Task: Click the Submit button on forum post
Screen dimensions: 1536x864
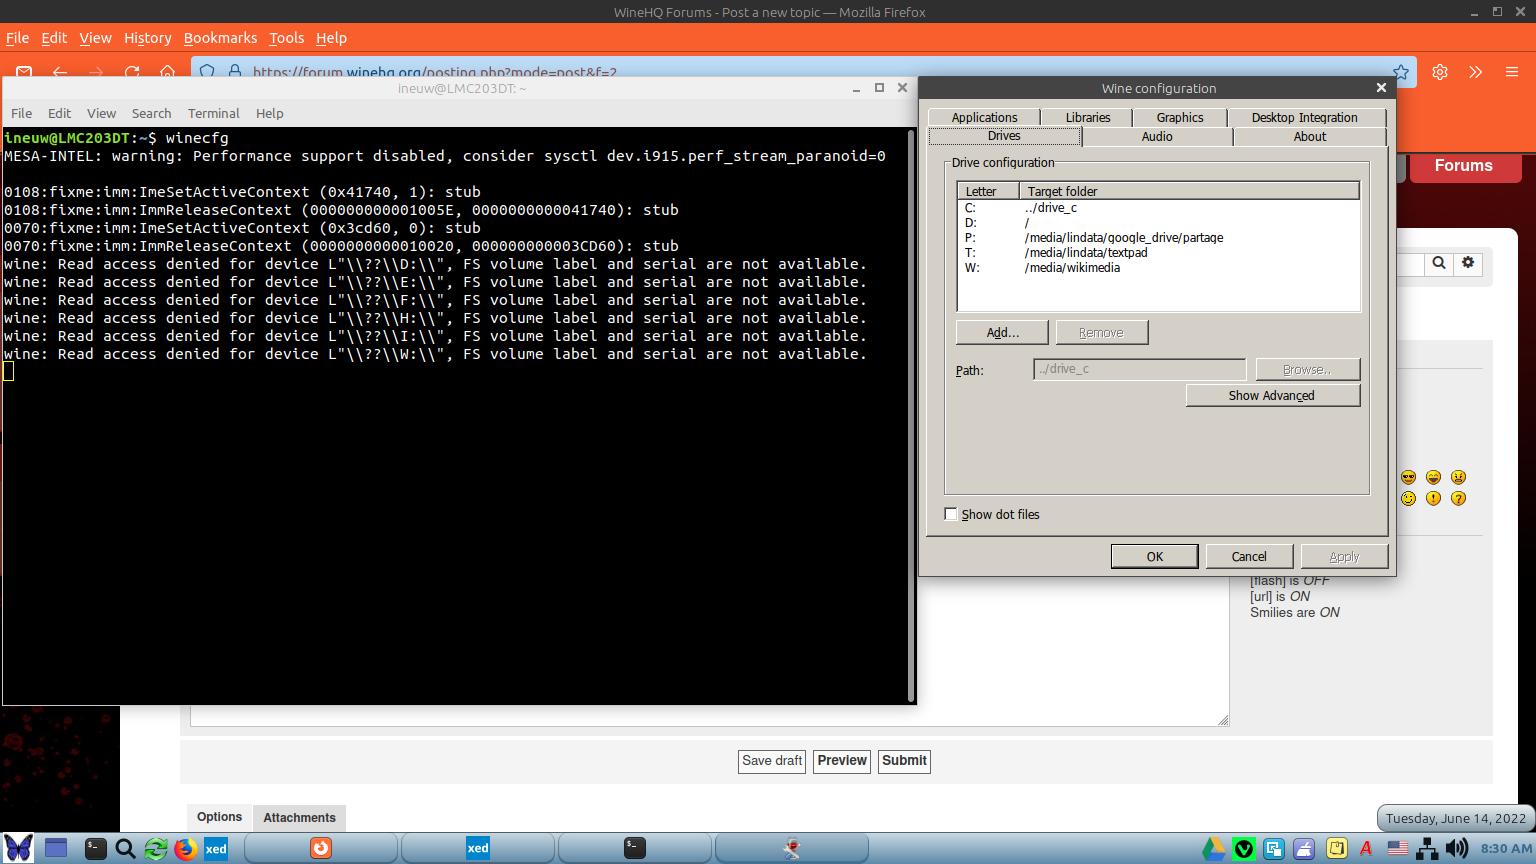Action: coord(904,761)
